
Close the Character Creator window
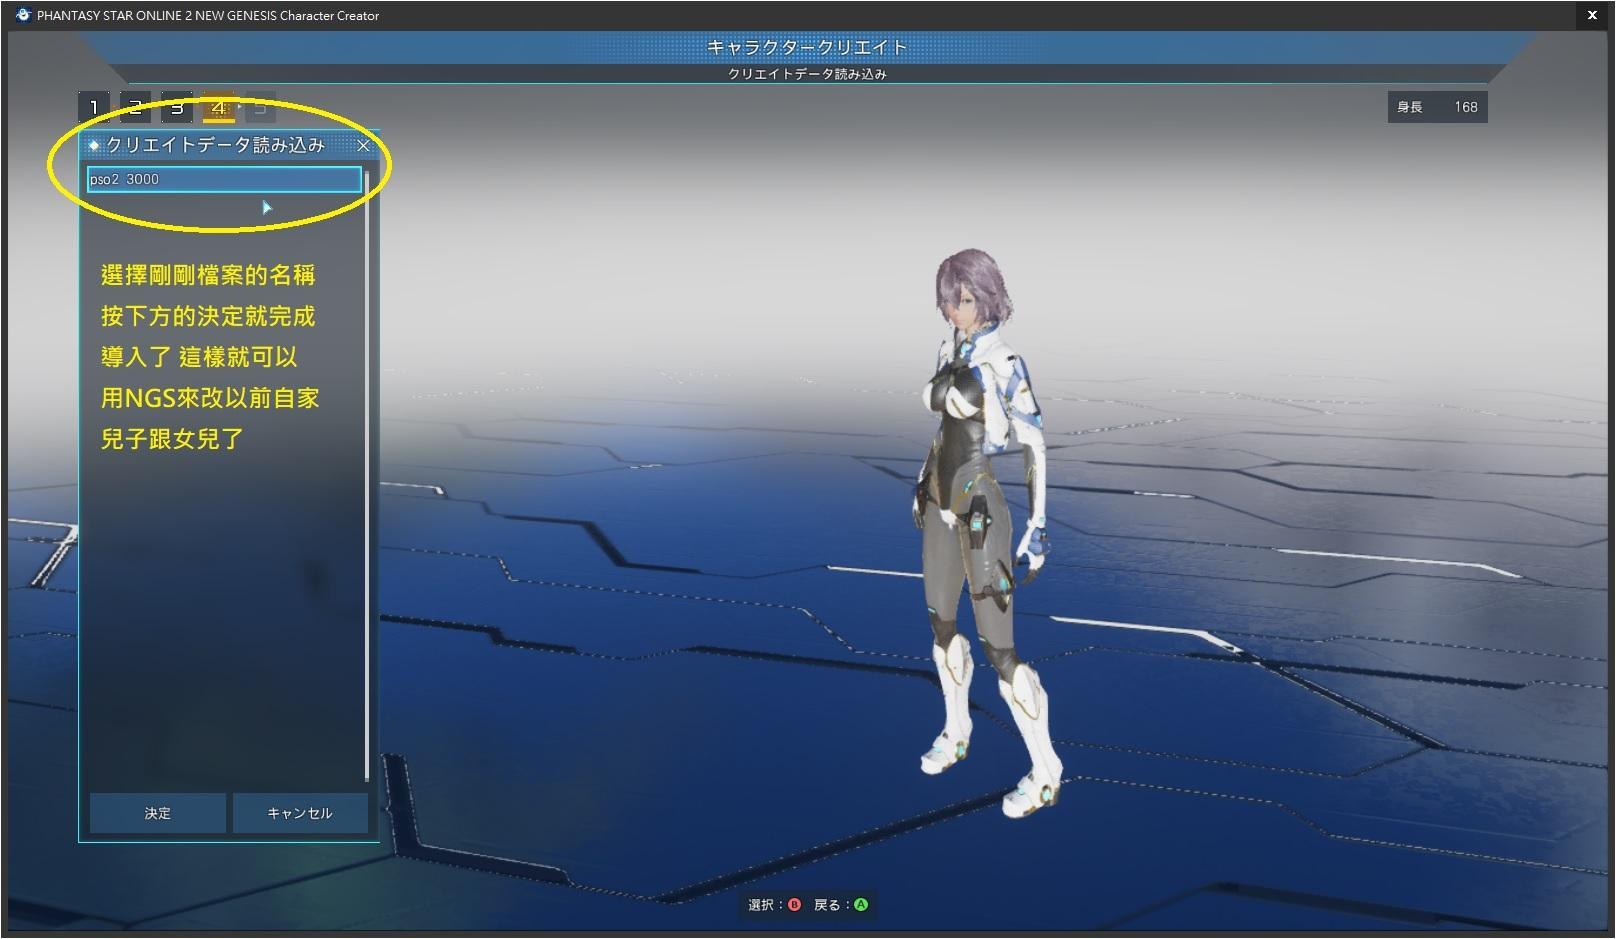[1592, 15]
